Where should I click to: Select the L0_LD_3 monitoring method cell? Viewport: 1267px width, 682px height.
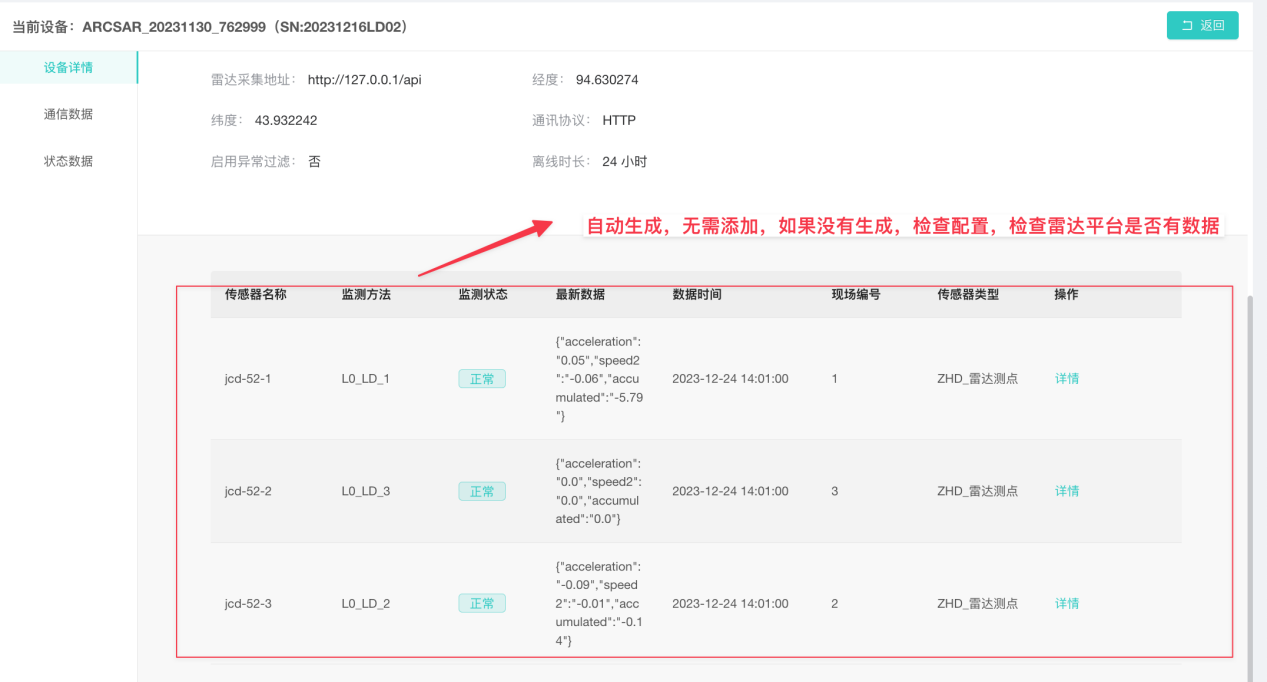pyautogui.click(x=365, y=491)
